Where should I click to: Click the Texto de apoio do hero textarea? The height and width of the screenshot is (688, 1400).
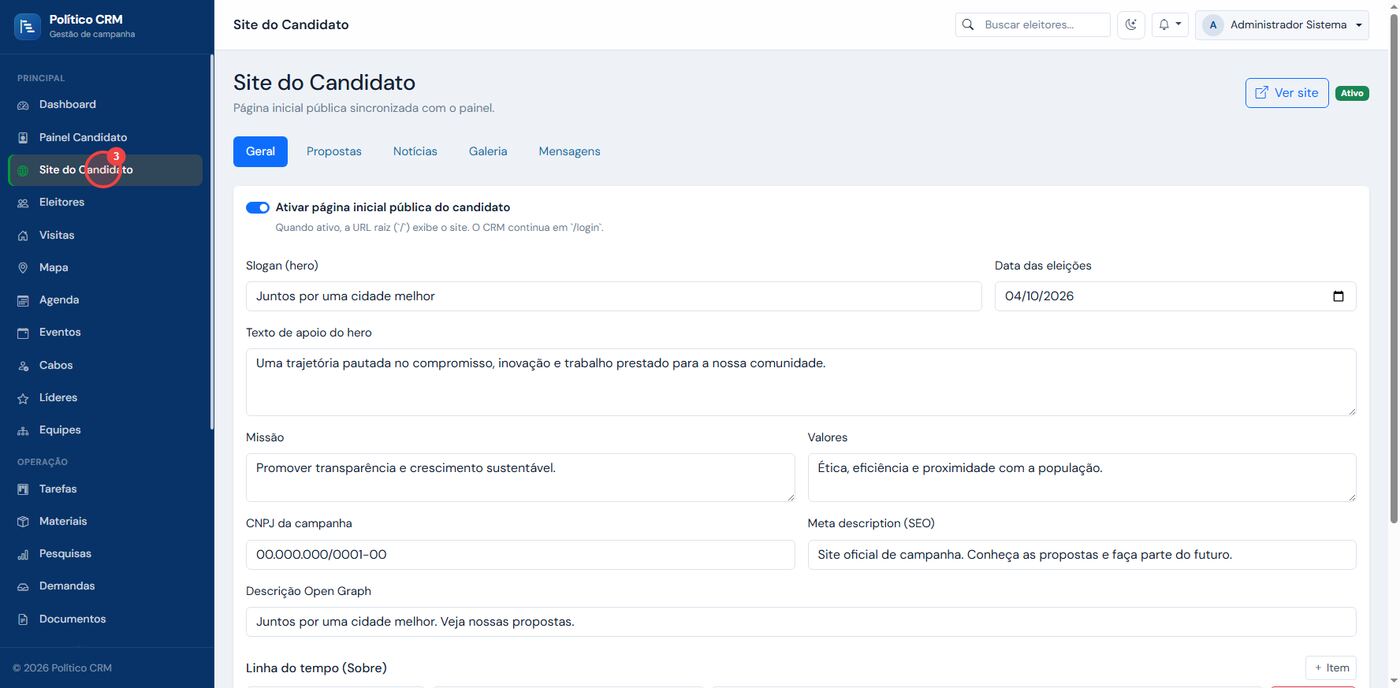(801, 382)
